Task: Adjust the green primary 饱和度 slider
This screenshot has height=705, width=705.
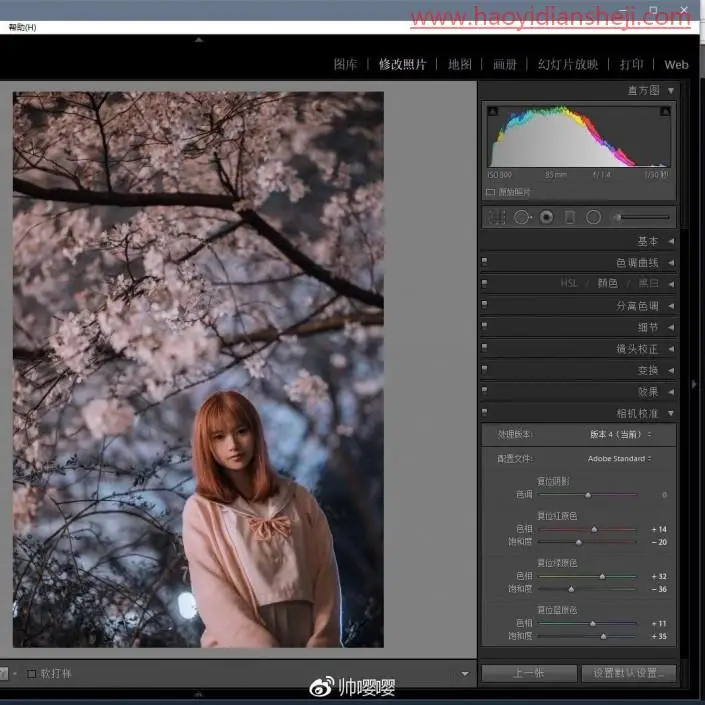Action: pos(588,589)
